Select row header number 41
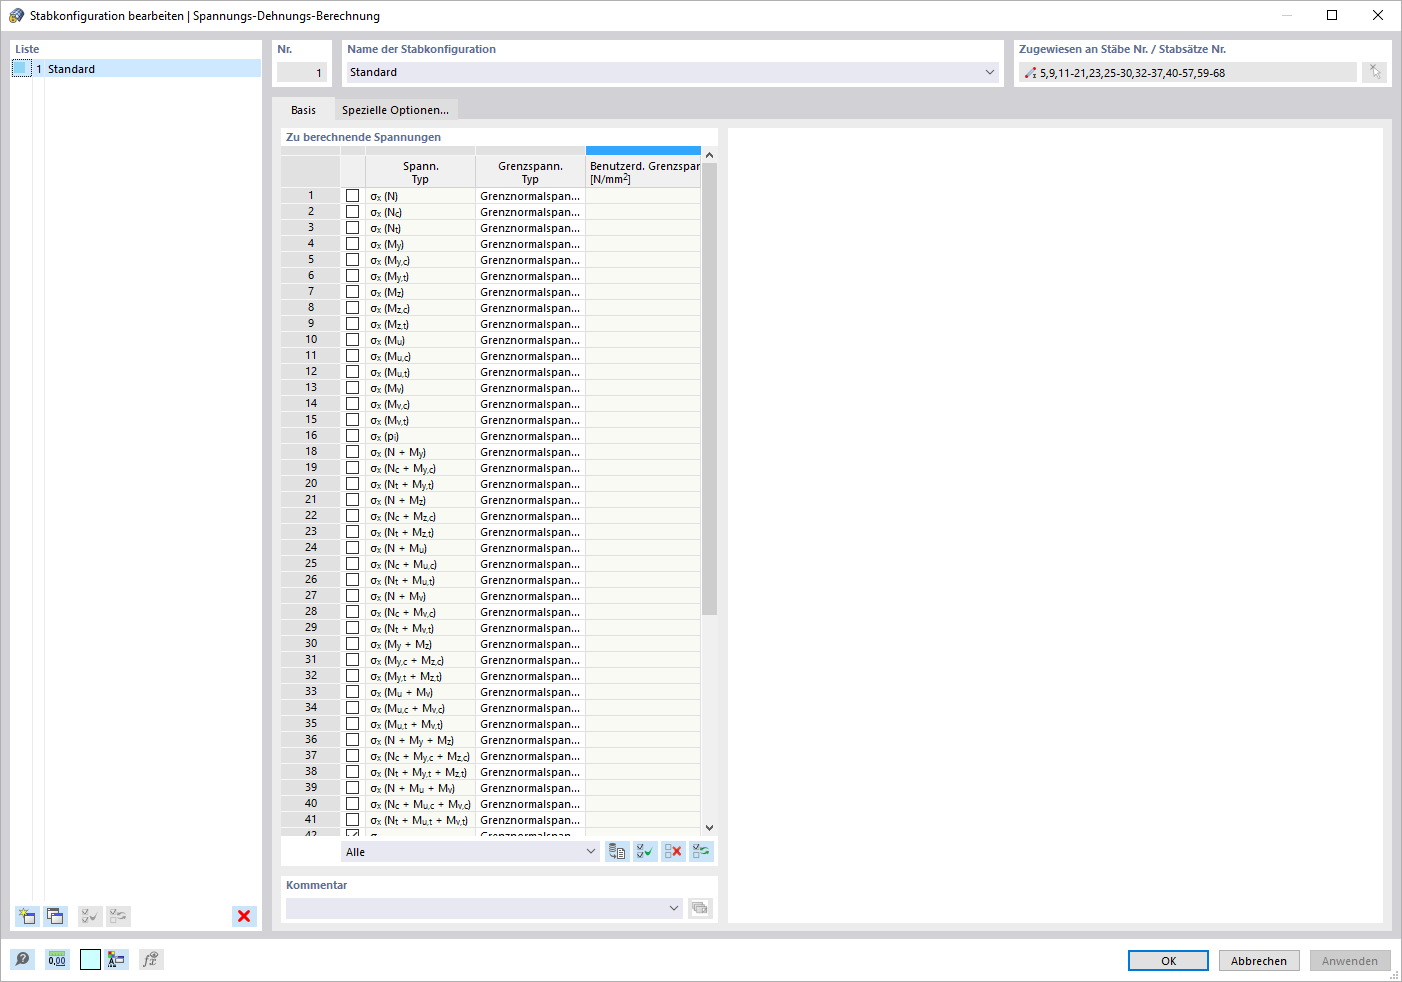This screenshot has width=1402, height=982. (x=311, y=820)
